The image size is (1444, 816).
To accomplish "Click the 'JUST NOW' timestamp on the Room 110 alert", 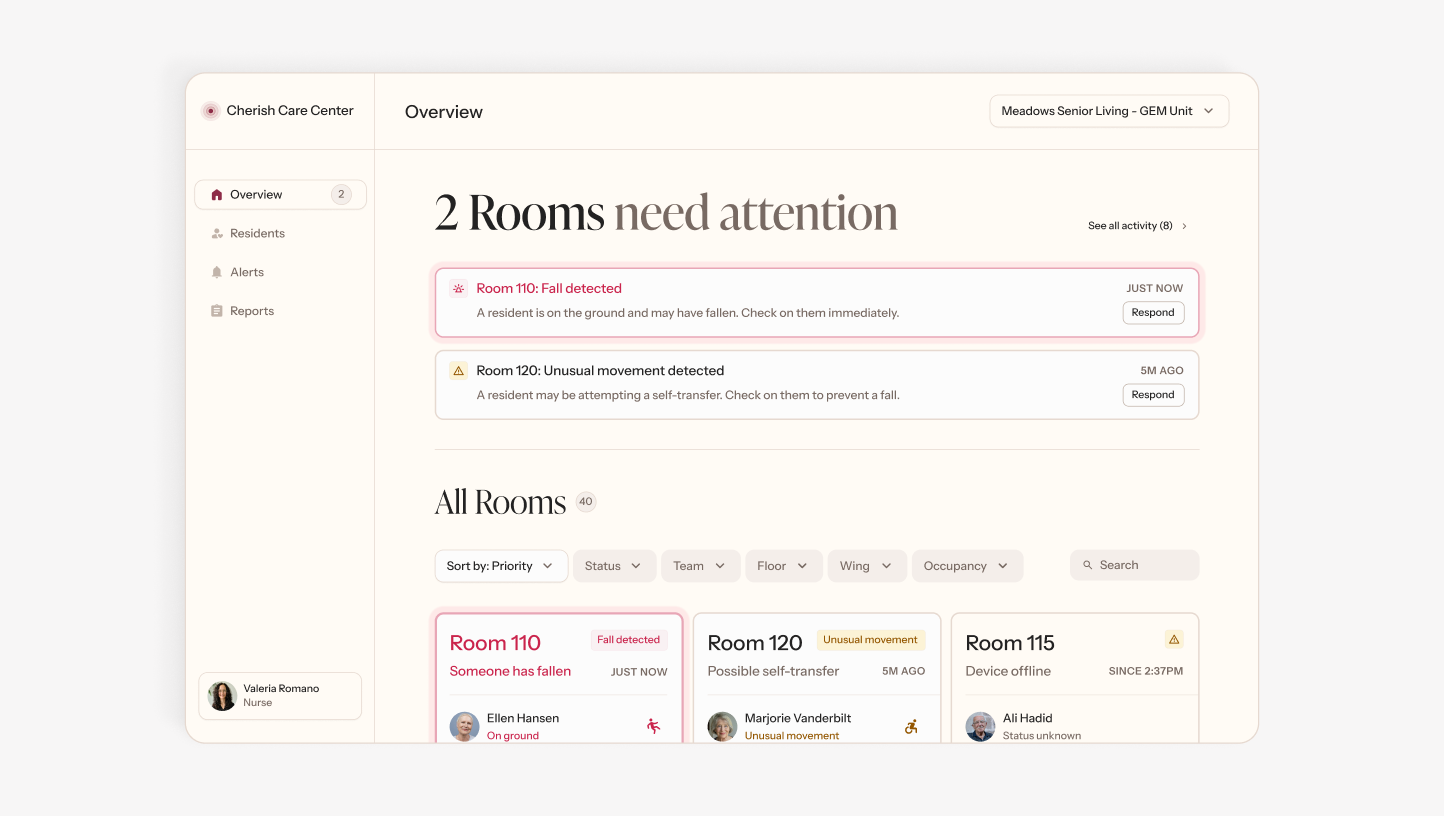I will click(x=1155, y=288).
